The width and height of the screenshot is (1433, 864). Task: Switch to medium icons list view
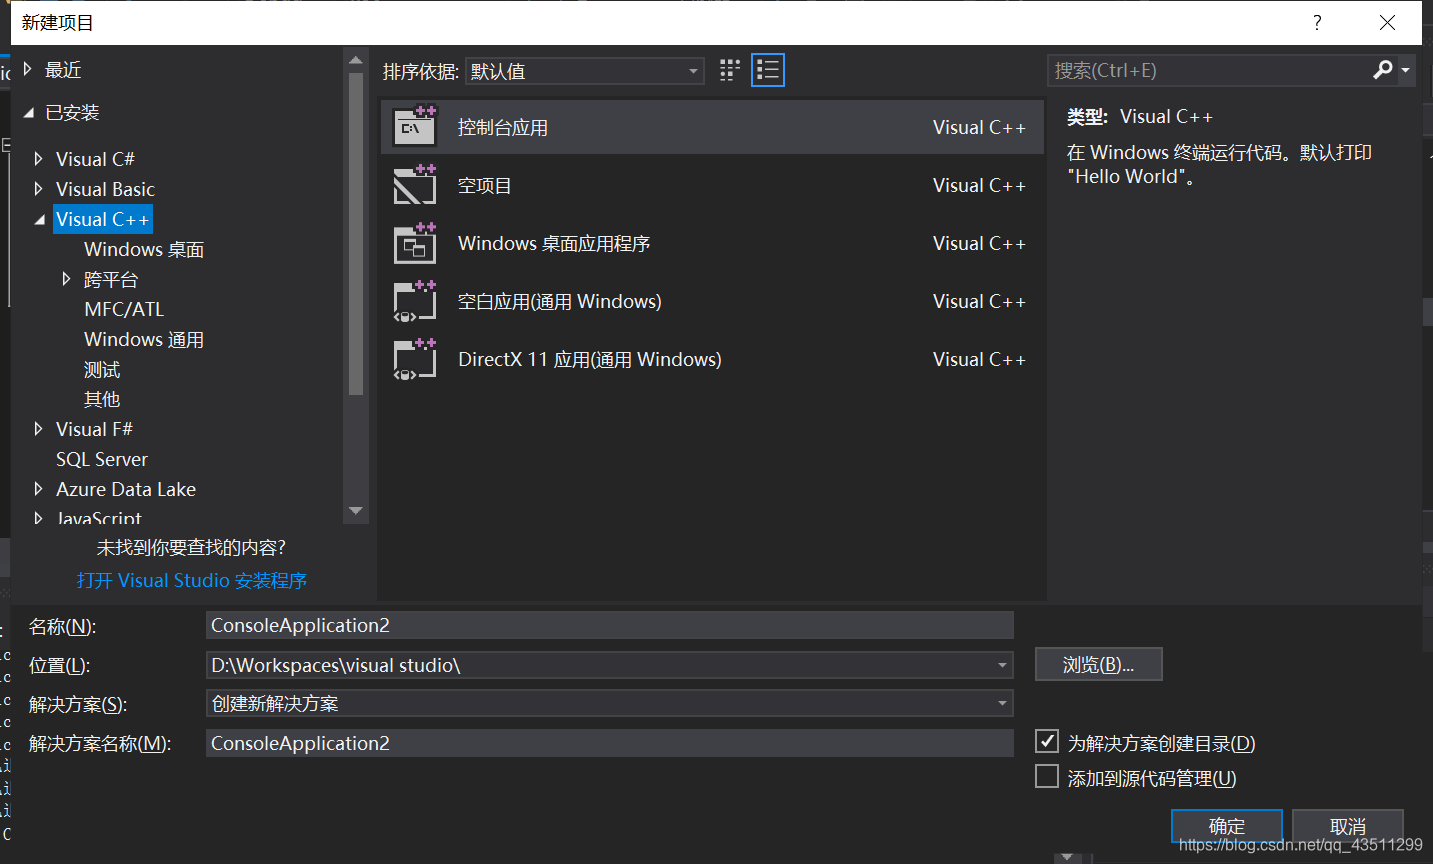[768, 70]
